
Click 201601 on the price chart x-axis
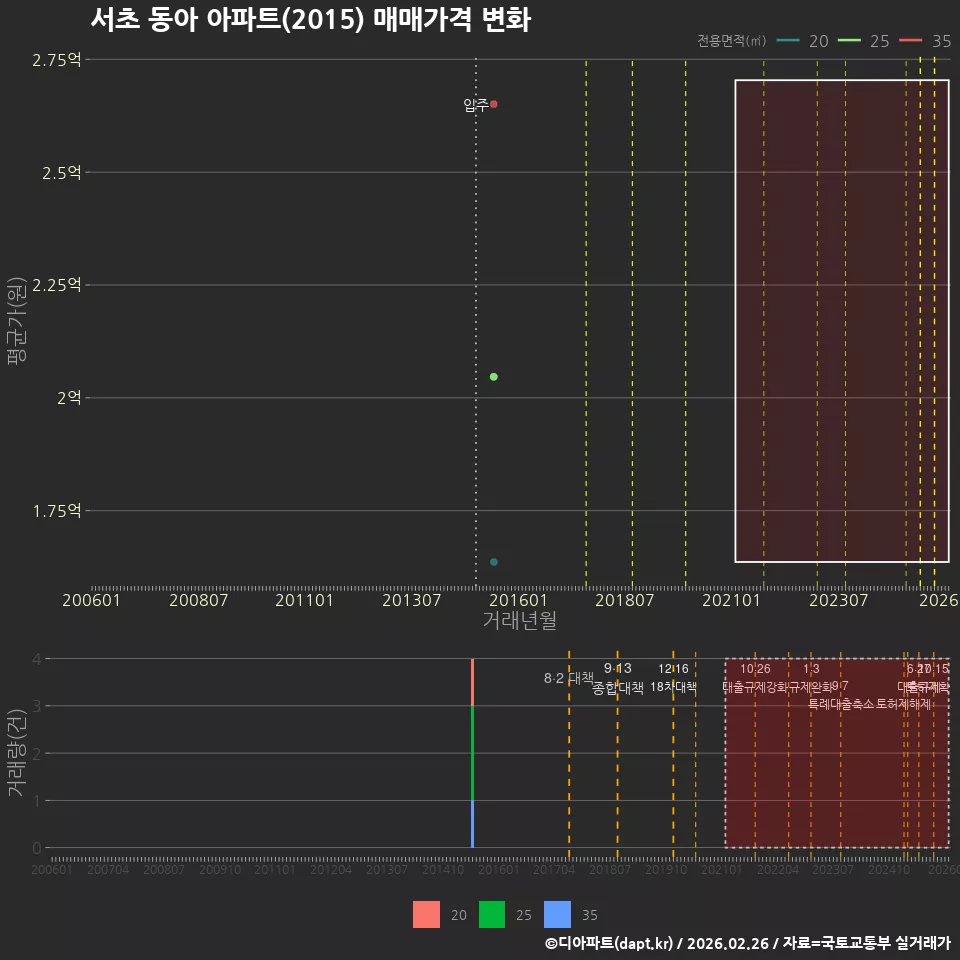tap(518, 600)
